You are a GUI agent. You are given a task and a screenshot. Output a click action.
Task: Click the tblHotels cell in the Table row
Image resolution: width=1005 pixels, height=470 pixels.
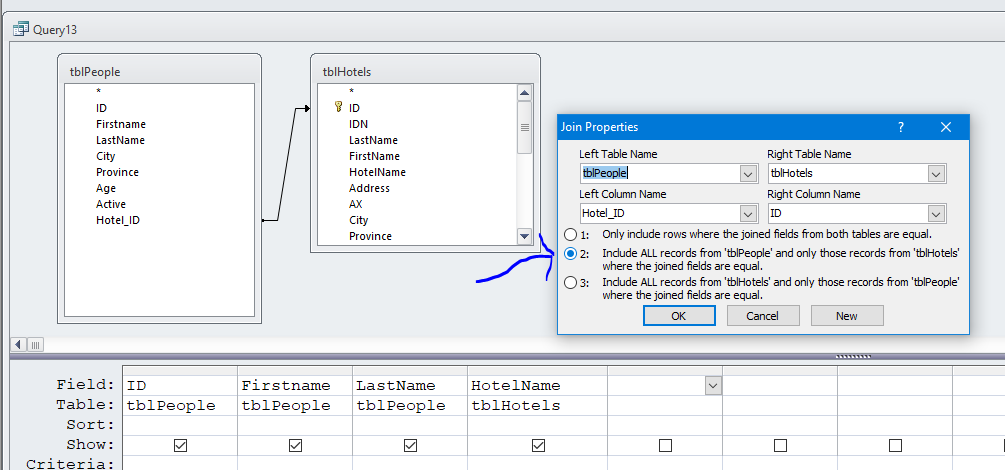(x=537, y=405)
